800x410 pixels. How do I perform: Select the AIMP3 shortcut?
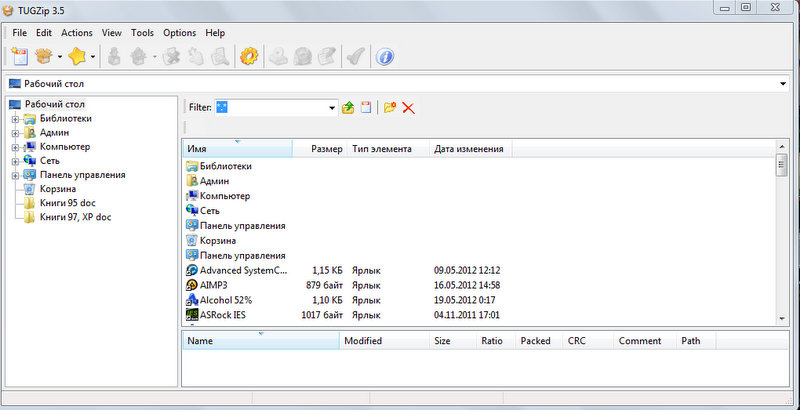click(207, 285)
